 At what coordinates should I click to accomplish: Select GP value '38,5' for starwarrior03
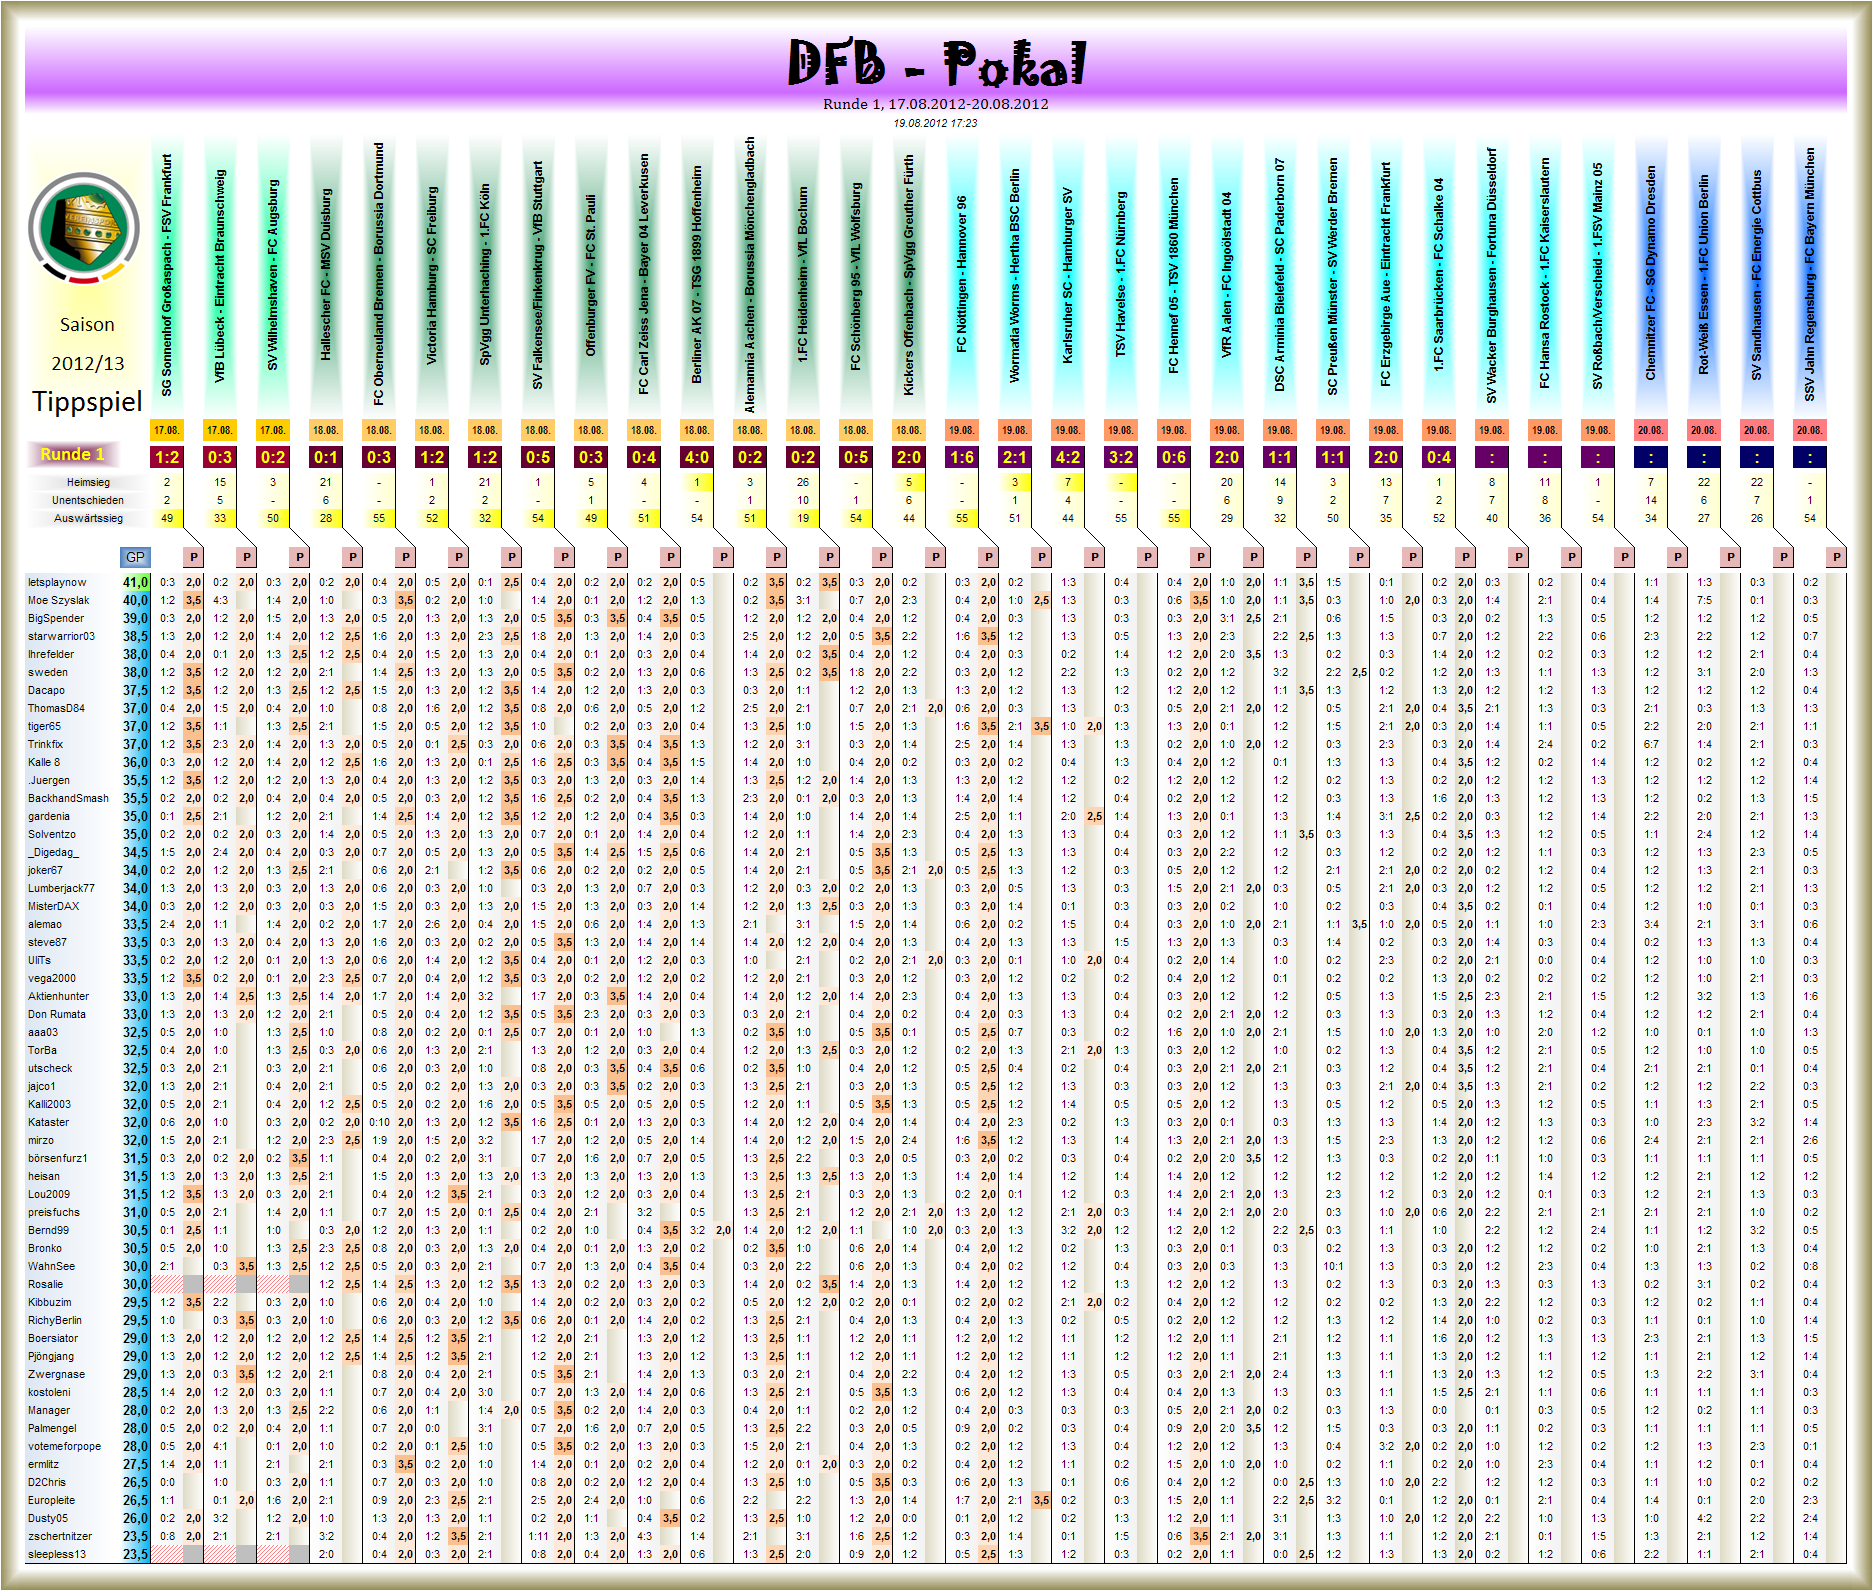tap(135, 636)
